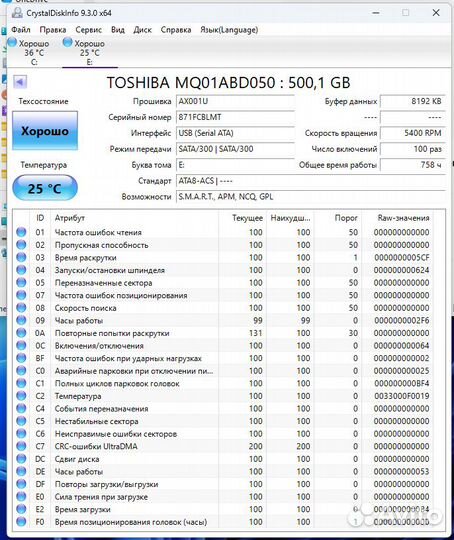Image resolution: width=454 pixels, height=540 pixels.
Task: Select disk C: tab at 36 °C
Action: [x=34, y=52]
